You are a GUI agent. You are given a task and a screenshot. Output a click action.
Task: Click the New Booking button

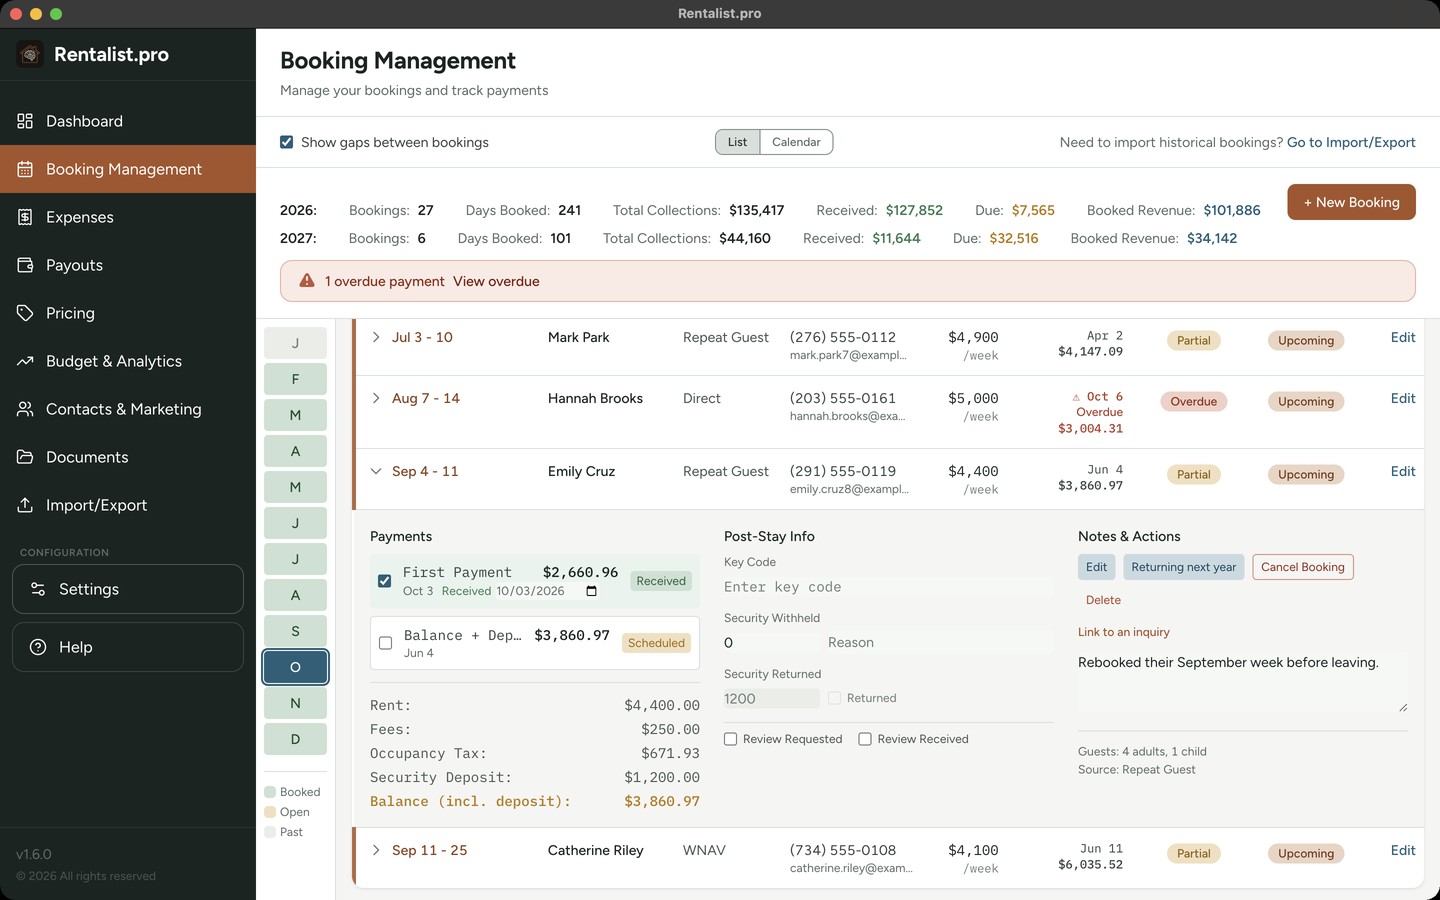coord(1351,202)
